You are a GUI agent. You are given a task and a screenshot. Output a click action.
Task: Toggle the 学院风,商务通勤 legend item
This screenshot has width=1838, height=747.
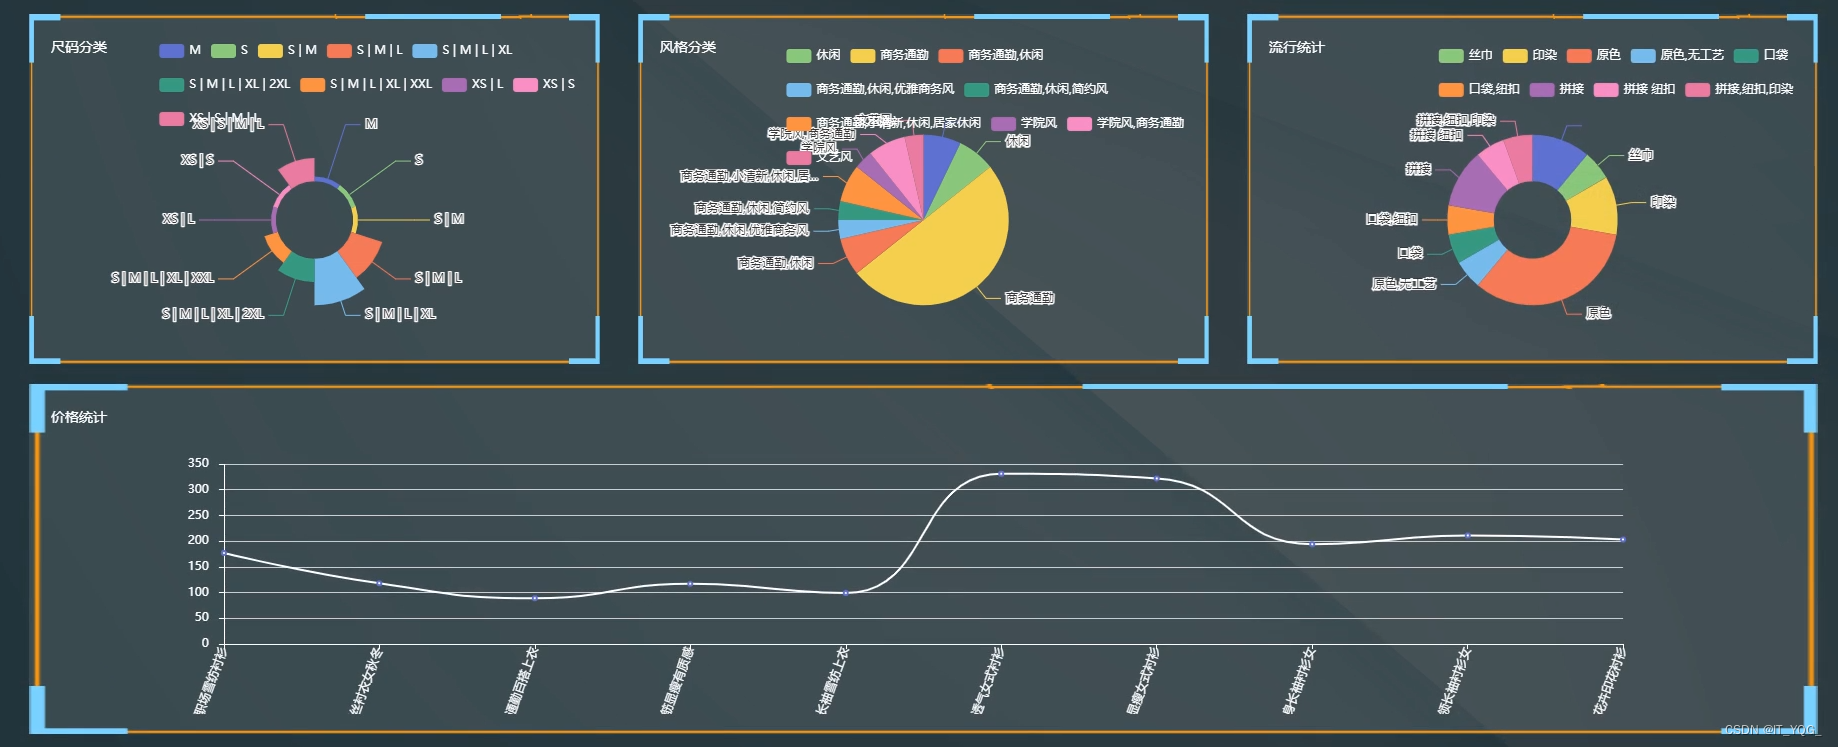coord(1125,123)
